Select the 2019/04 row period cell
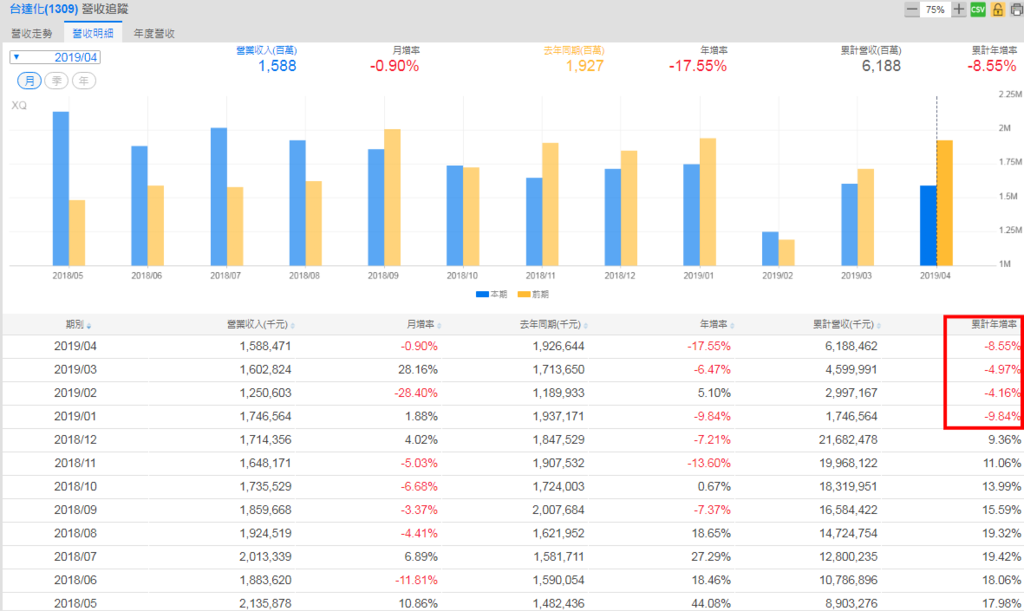The height and width of the screenshot is (611, 1024). click(75, 346)
